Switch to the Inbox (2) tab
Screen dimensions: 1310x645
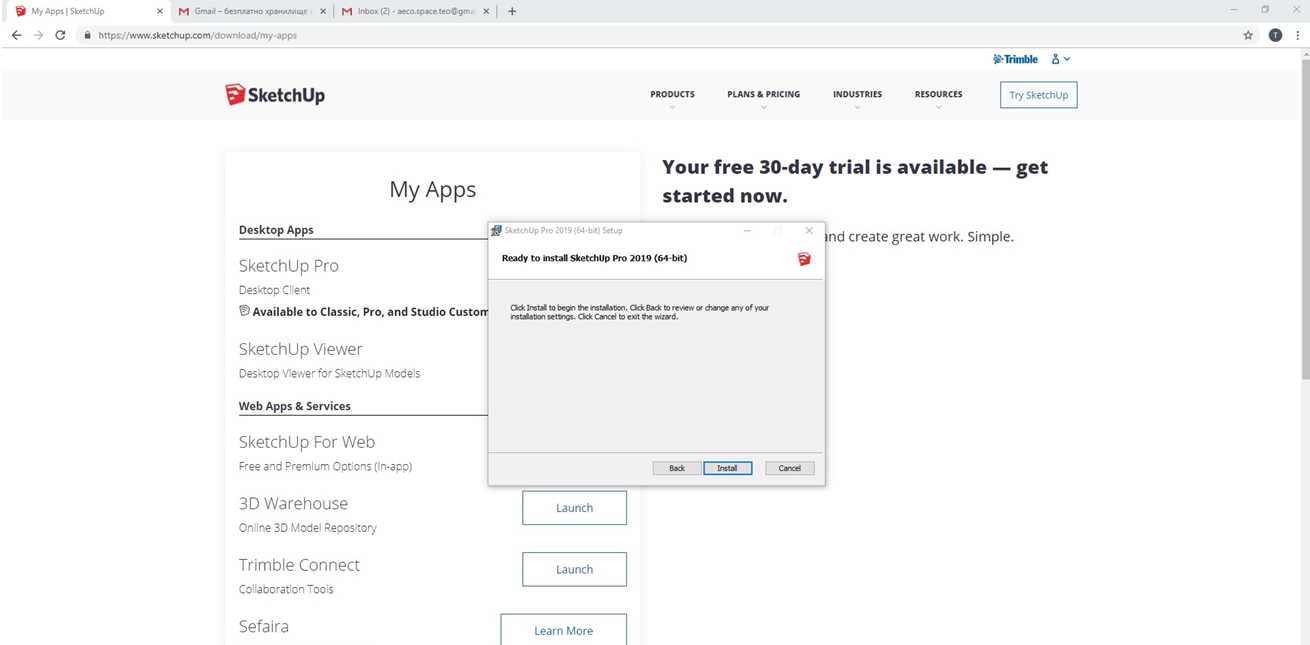pos(414,11)
